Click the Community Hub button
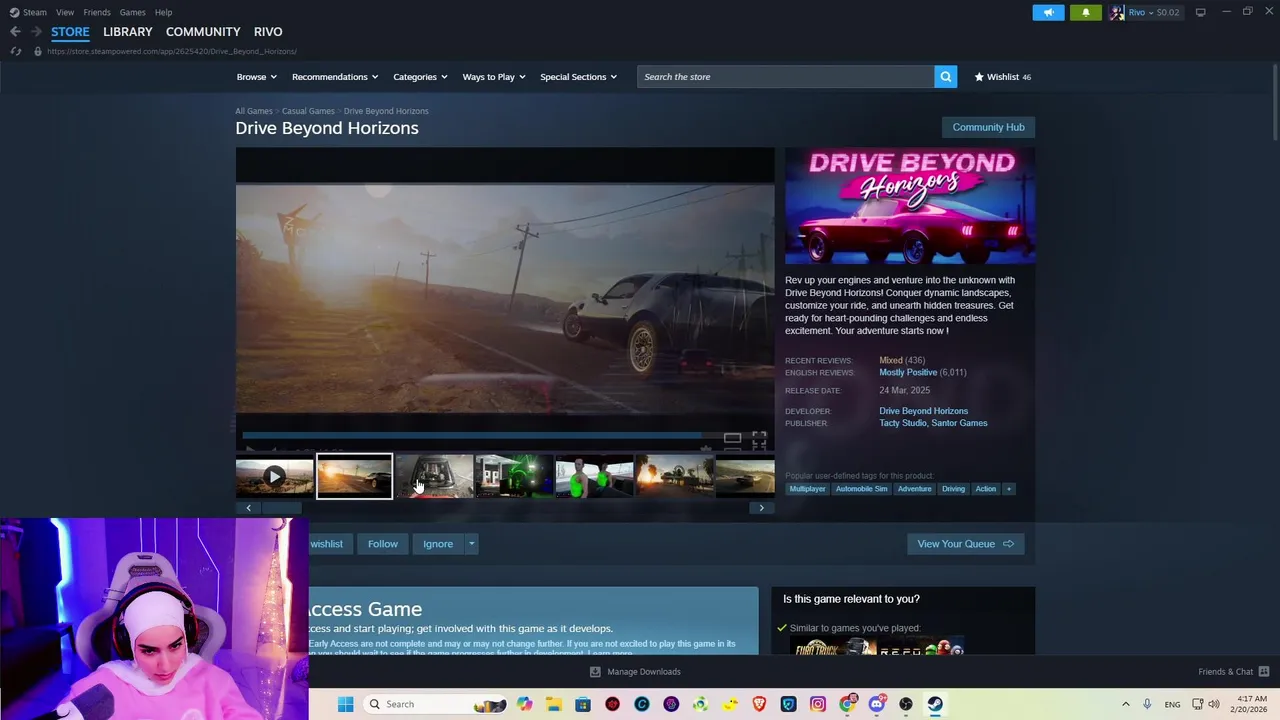1280x720 pixels. [x=988, y=127]
